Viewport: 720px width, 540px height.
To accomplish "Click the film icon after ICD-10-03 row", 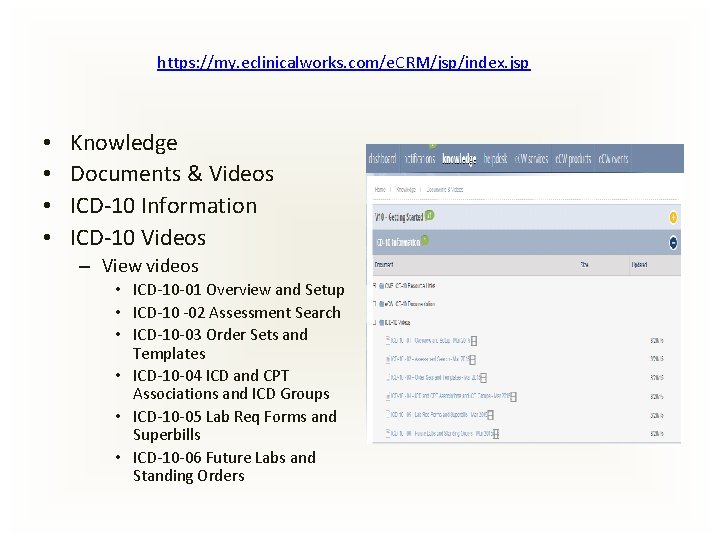I will tap(484, 378).
